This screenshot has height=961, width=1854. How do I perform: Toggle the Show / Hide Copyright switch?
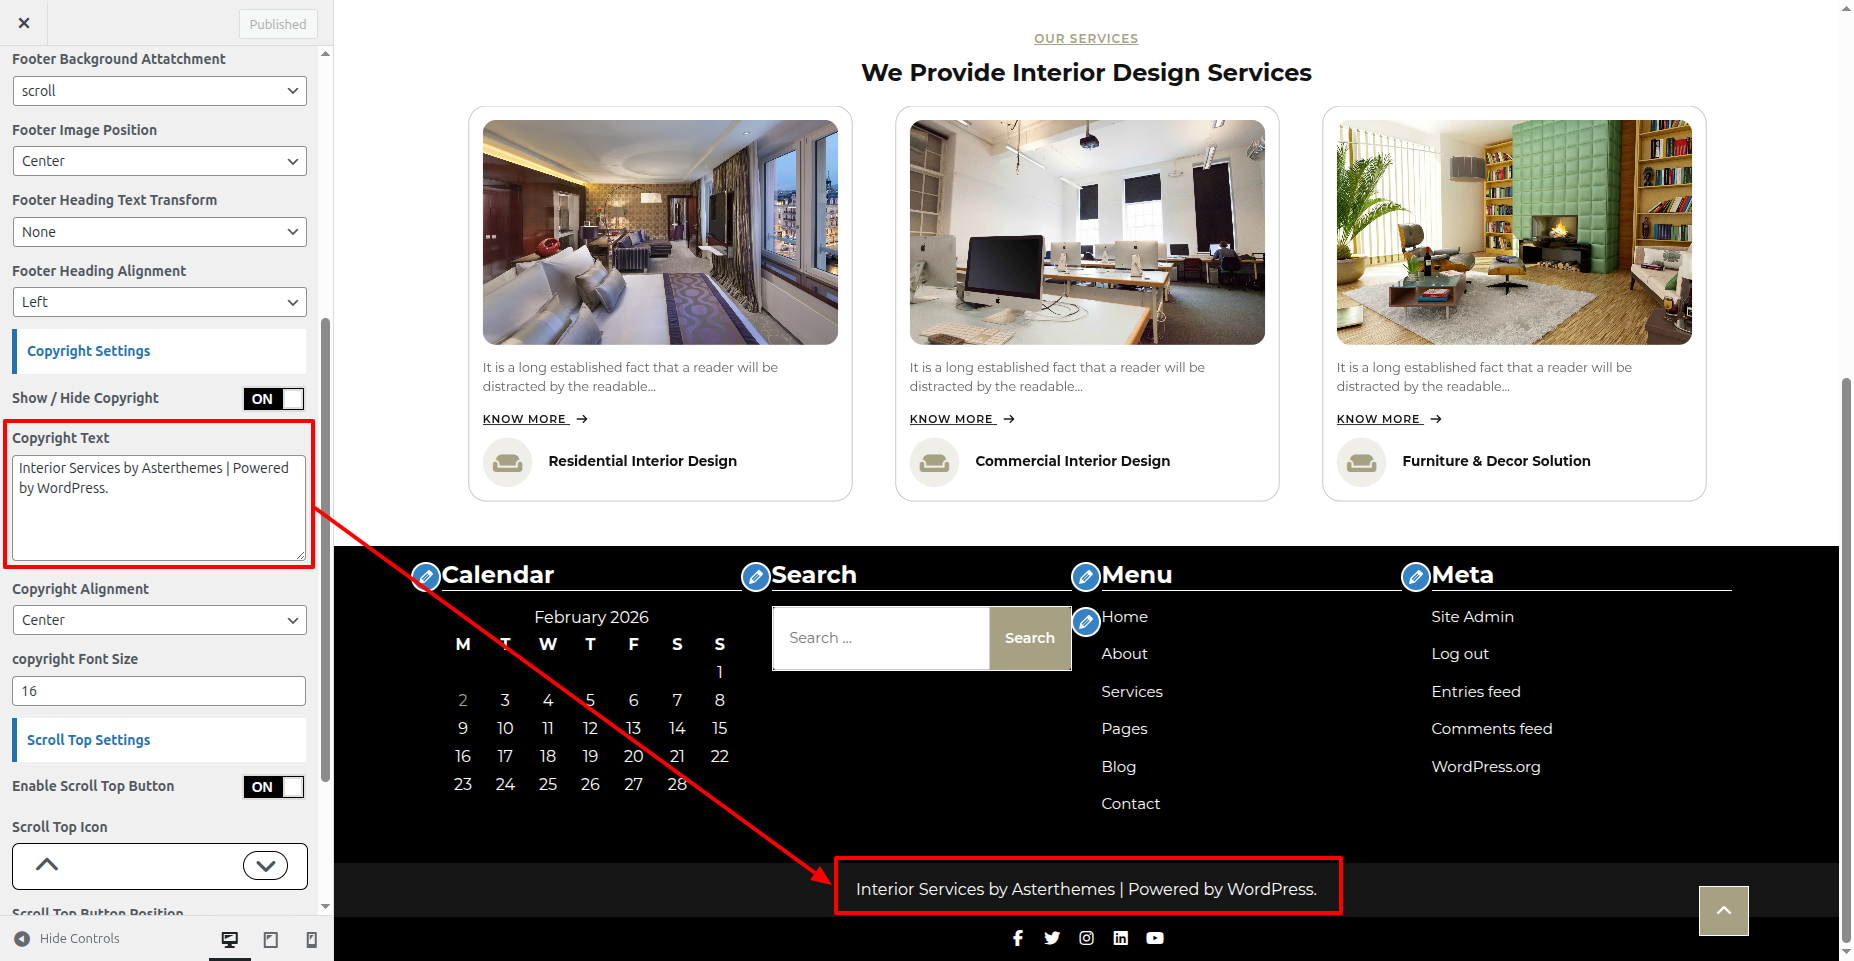[273, 399]
